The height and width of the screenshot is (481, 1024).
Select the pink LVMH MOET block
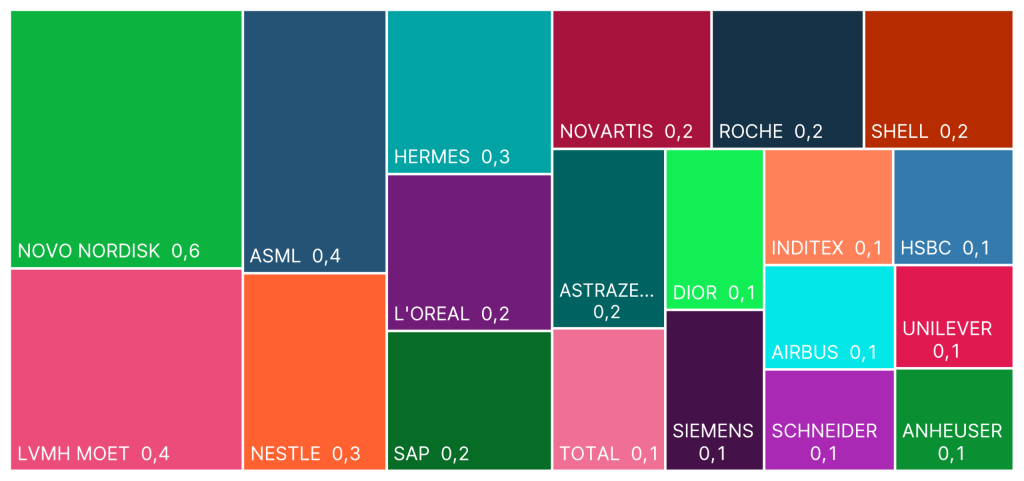(x=126, y=369)
